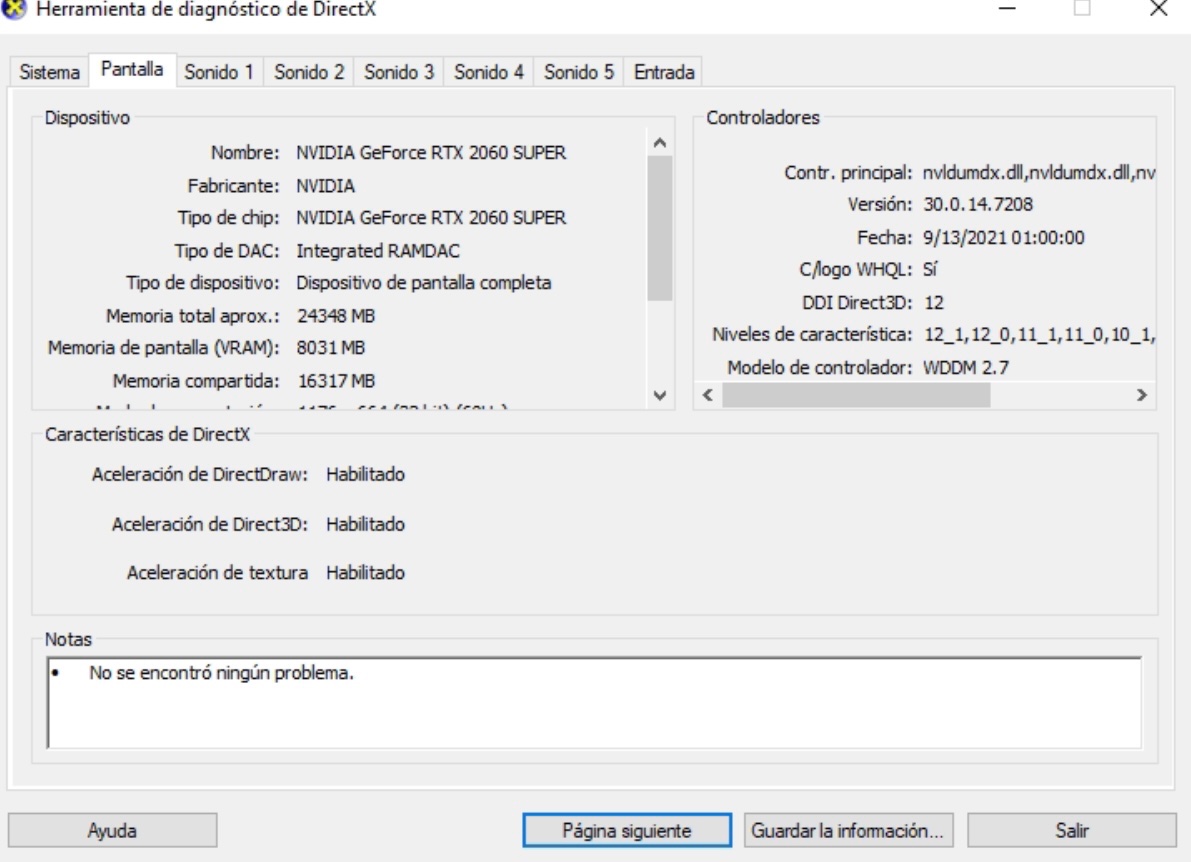Click DirectDraw acceleration 'Habilitado' status
Viewport: 1191px width, 862px height.
[x=365, y=475]
